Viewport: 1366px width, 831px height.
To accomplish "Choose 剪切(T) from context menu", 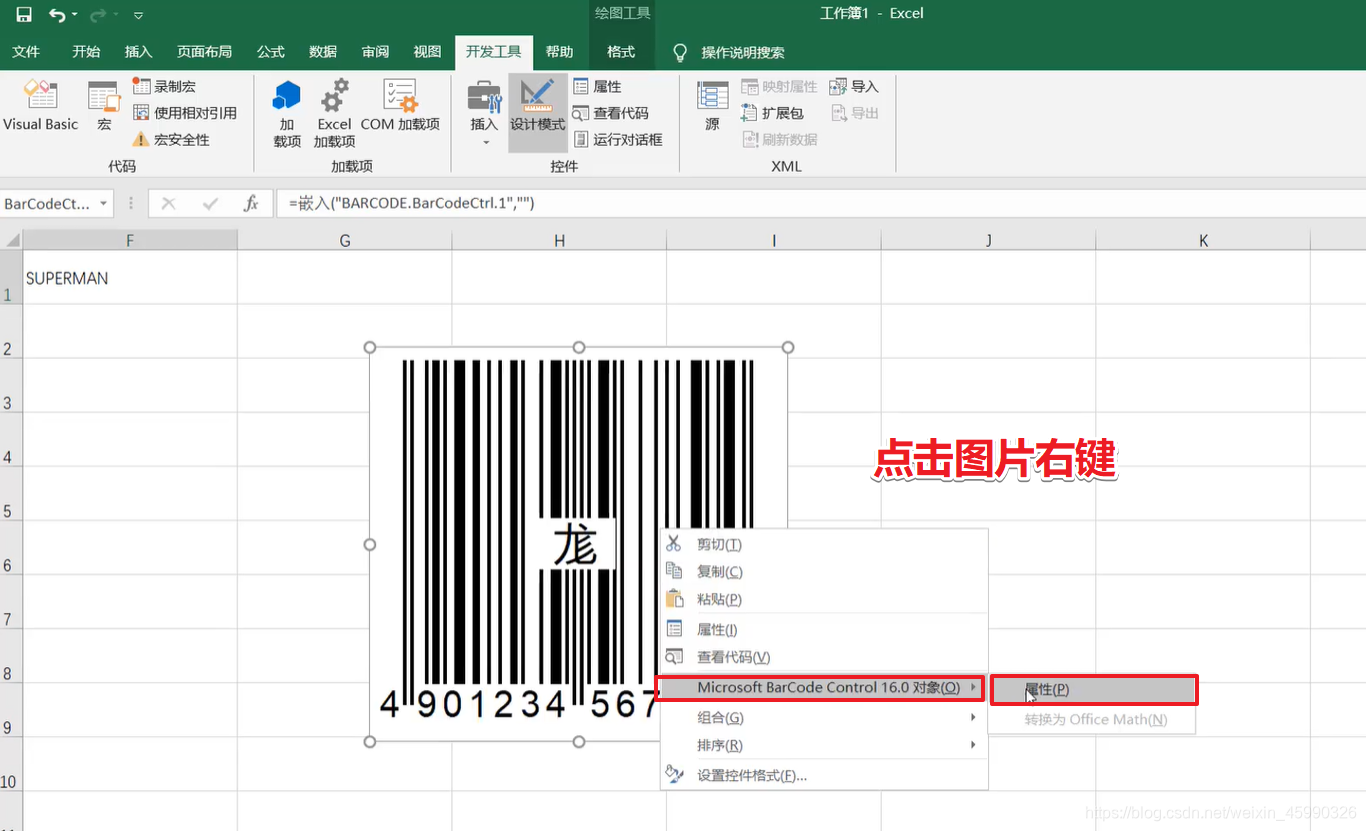I will point(824,544).
